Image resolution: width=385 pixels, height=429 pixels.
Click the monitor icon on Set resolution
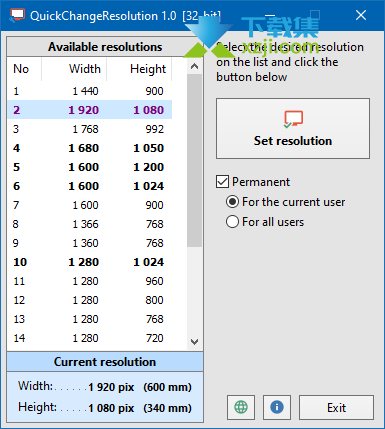(x=293, y=119)
